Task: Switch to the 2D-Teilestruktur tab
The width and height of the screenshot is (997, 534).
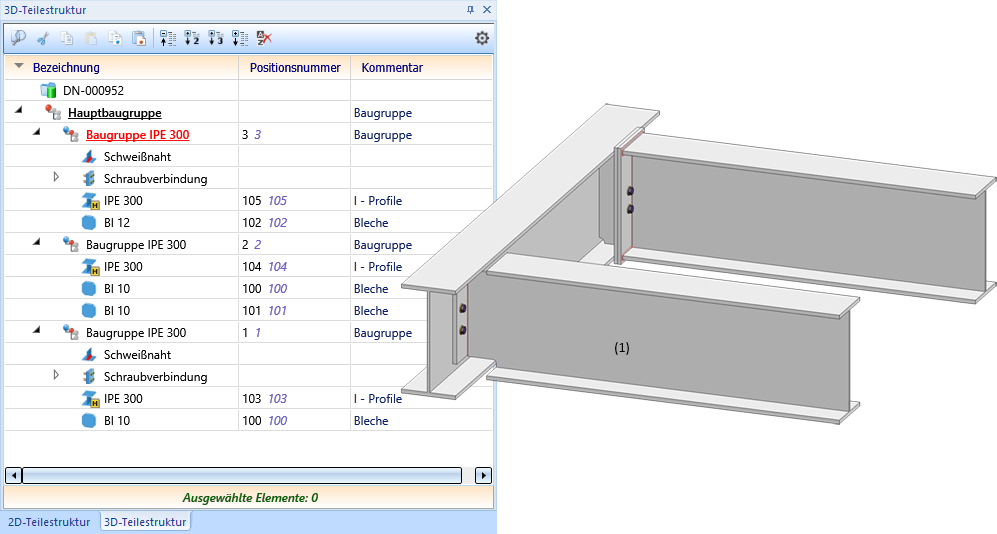Action: (x=50, y=522)
